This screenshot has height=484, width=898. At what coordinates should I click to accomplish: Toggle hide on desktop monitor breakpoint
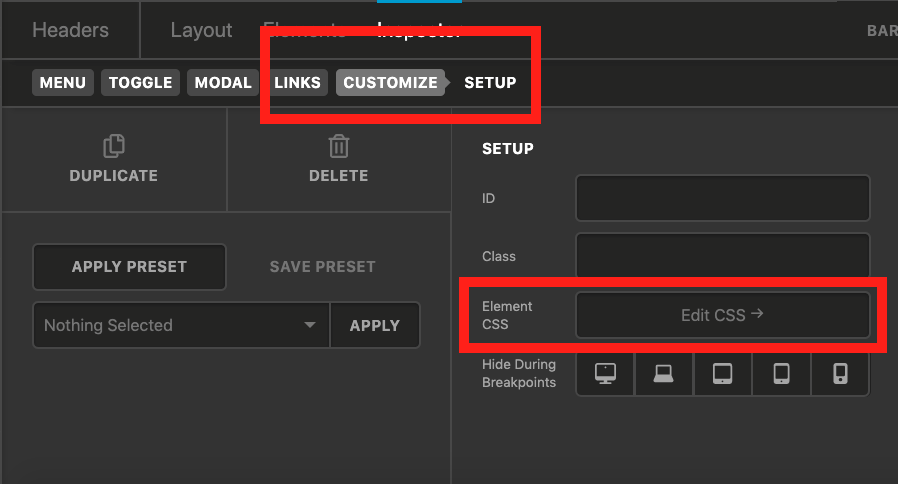point(605,373)
